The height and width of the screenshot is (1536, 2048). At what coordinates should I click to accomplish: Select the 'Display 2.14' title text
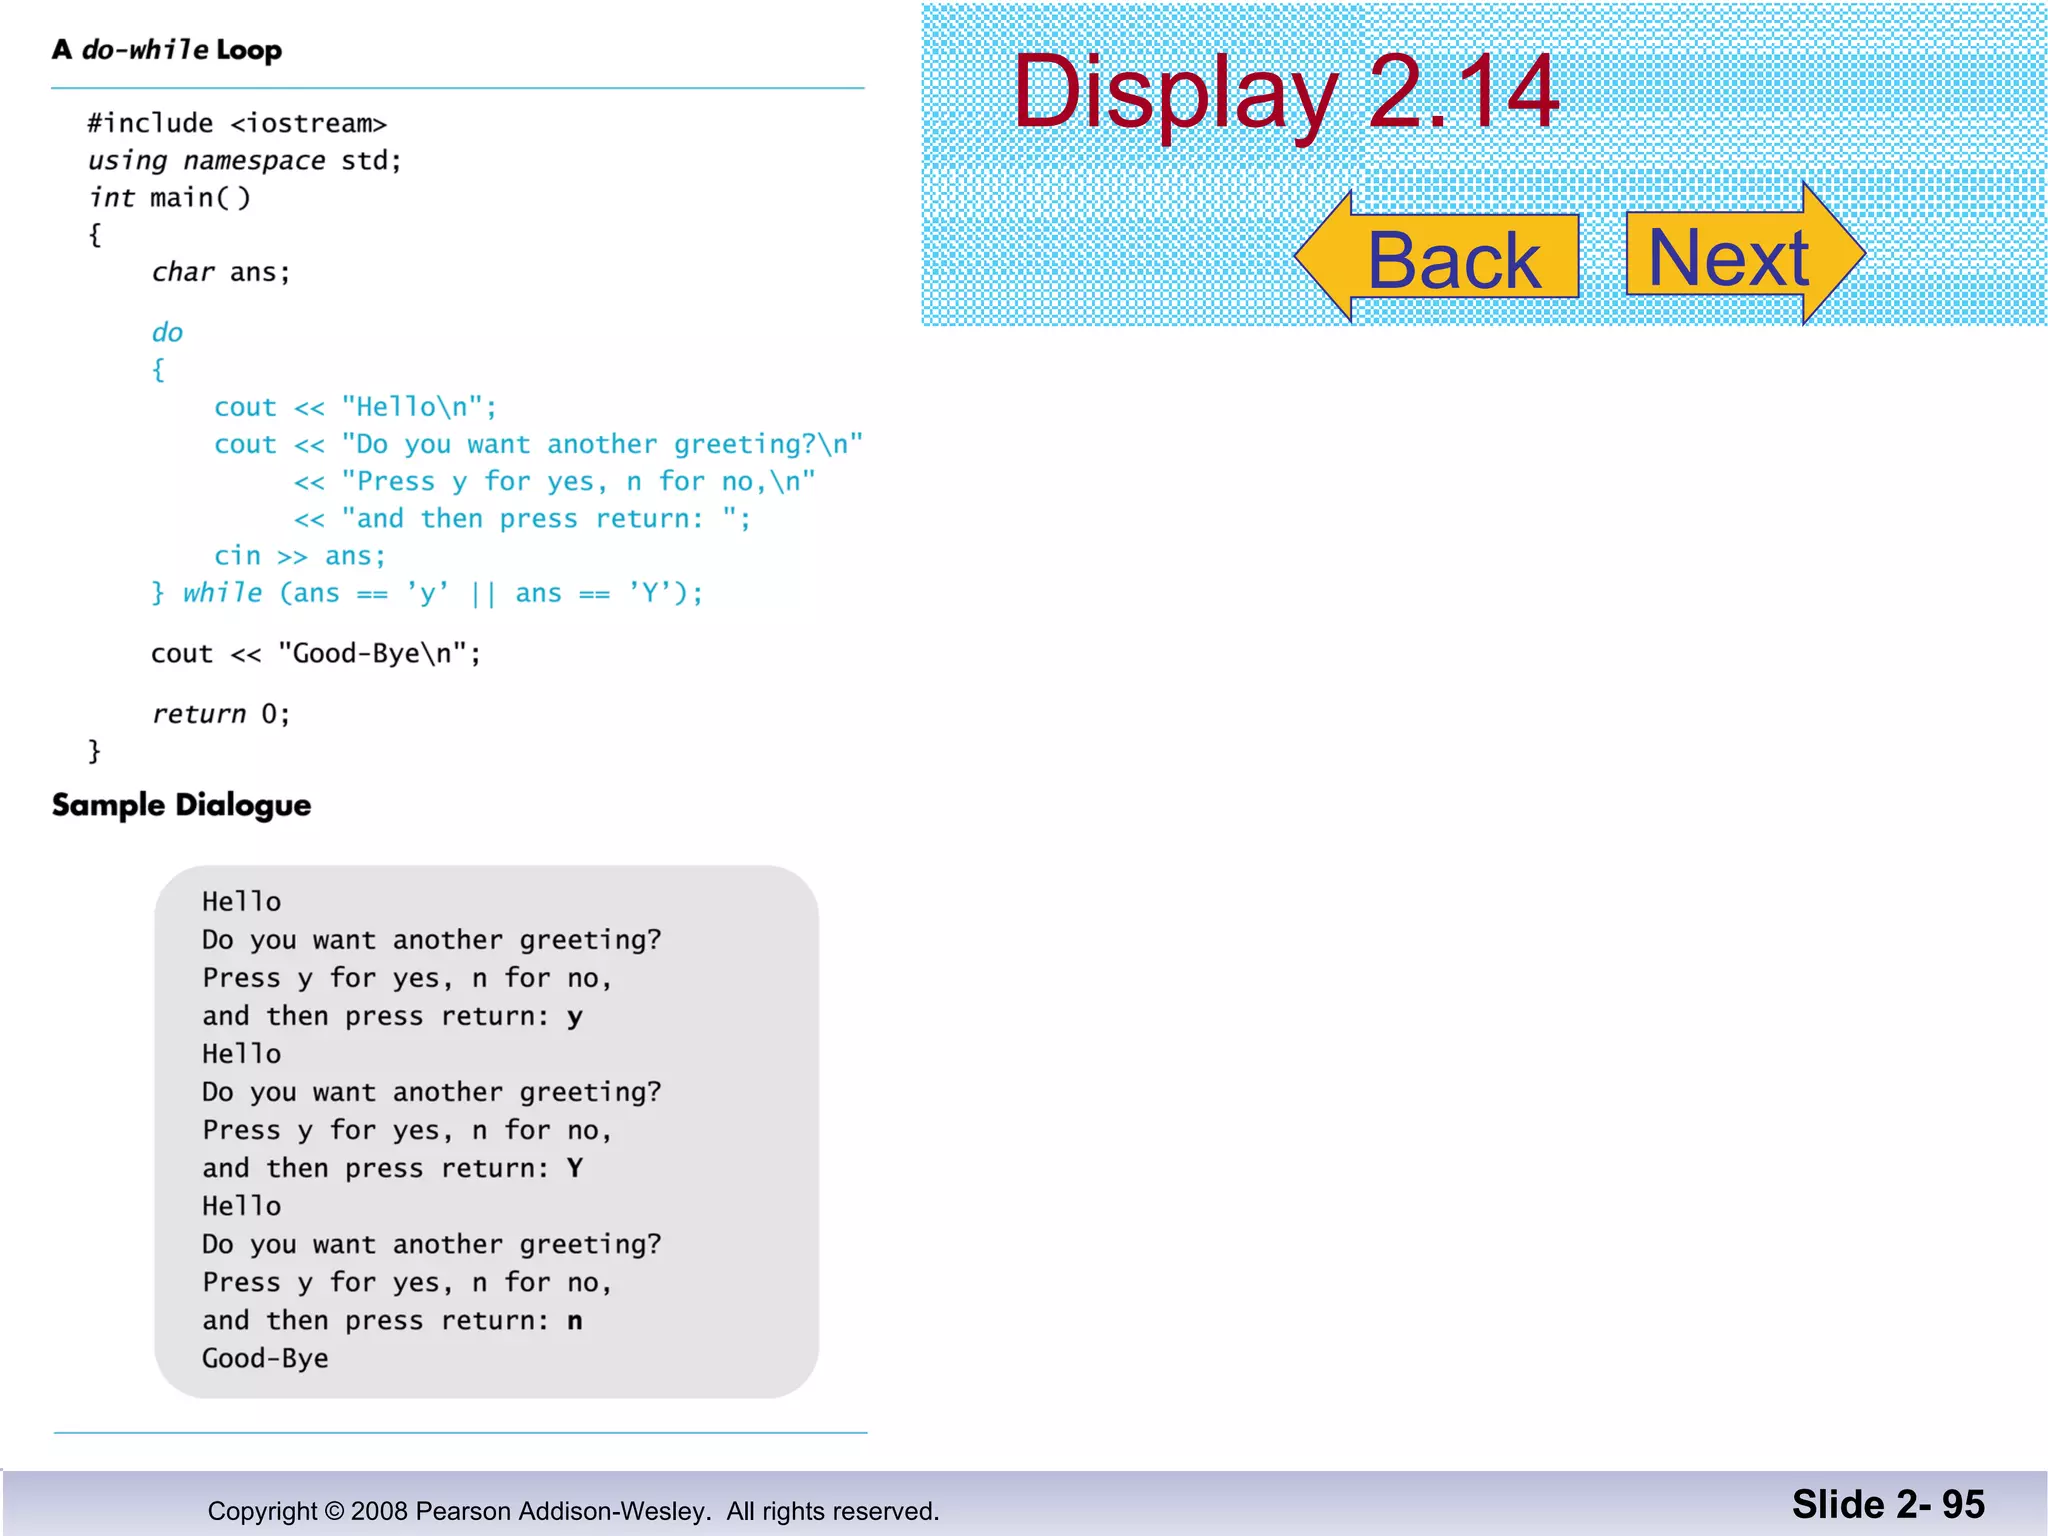click(x=1285, y=93)
